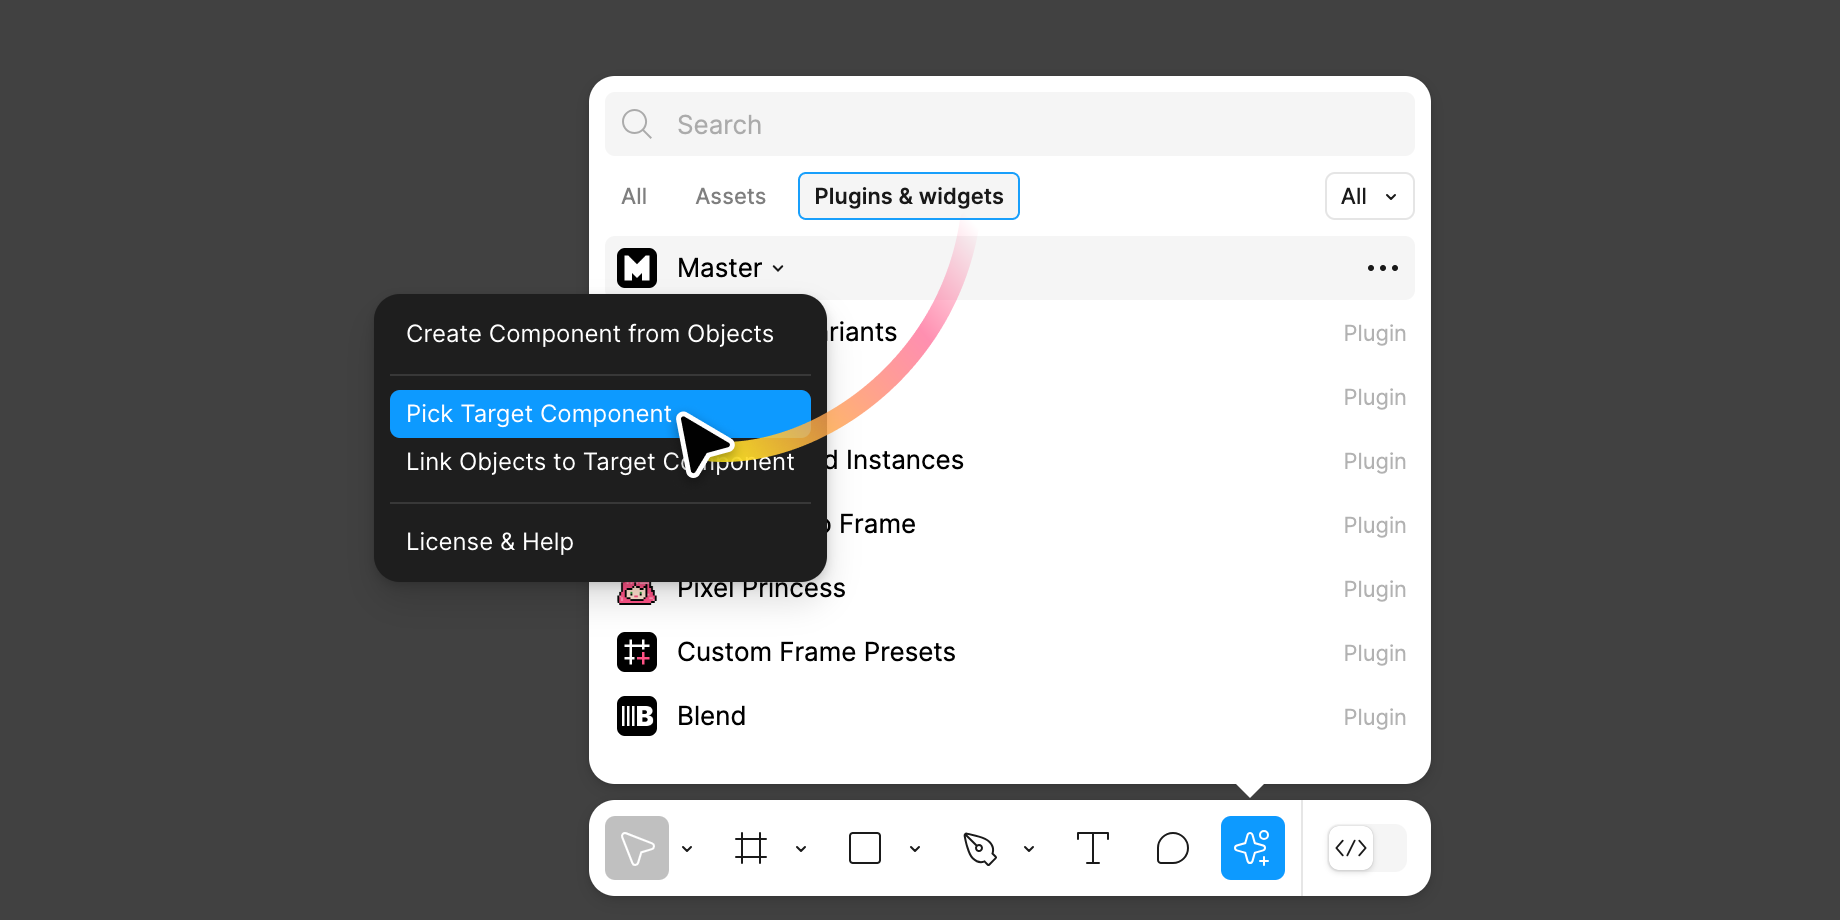This screenshot has height=920, width=1840.
Task: Expand Move tool options chevron
Action: pyautogui.click(x=687, y=849)
